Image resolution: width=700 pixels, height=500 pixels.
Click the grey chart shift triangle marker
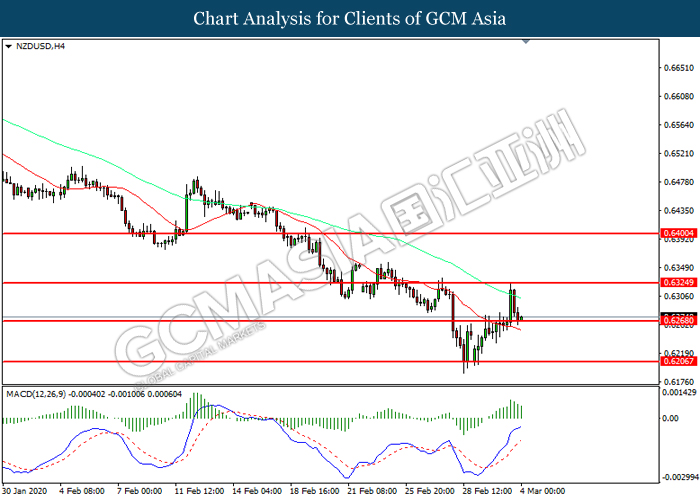click(526, 42)
